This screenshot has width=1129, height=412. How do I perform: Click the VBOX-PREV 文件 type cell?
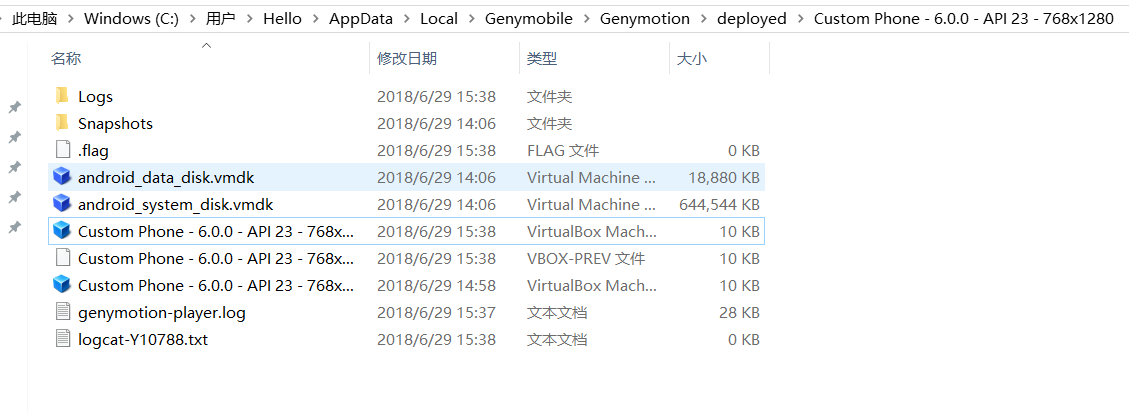[x=586, y=259]
